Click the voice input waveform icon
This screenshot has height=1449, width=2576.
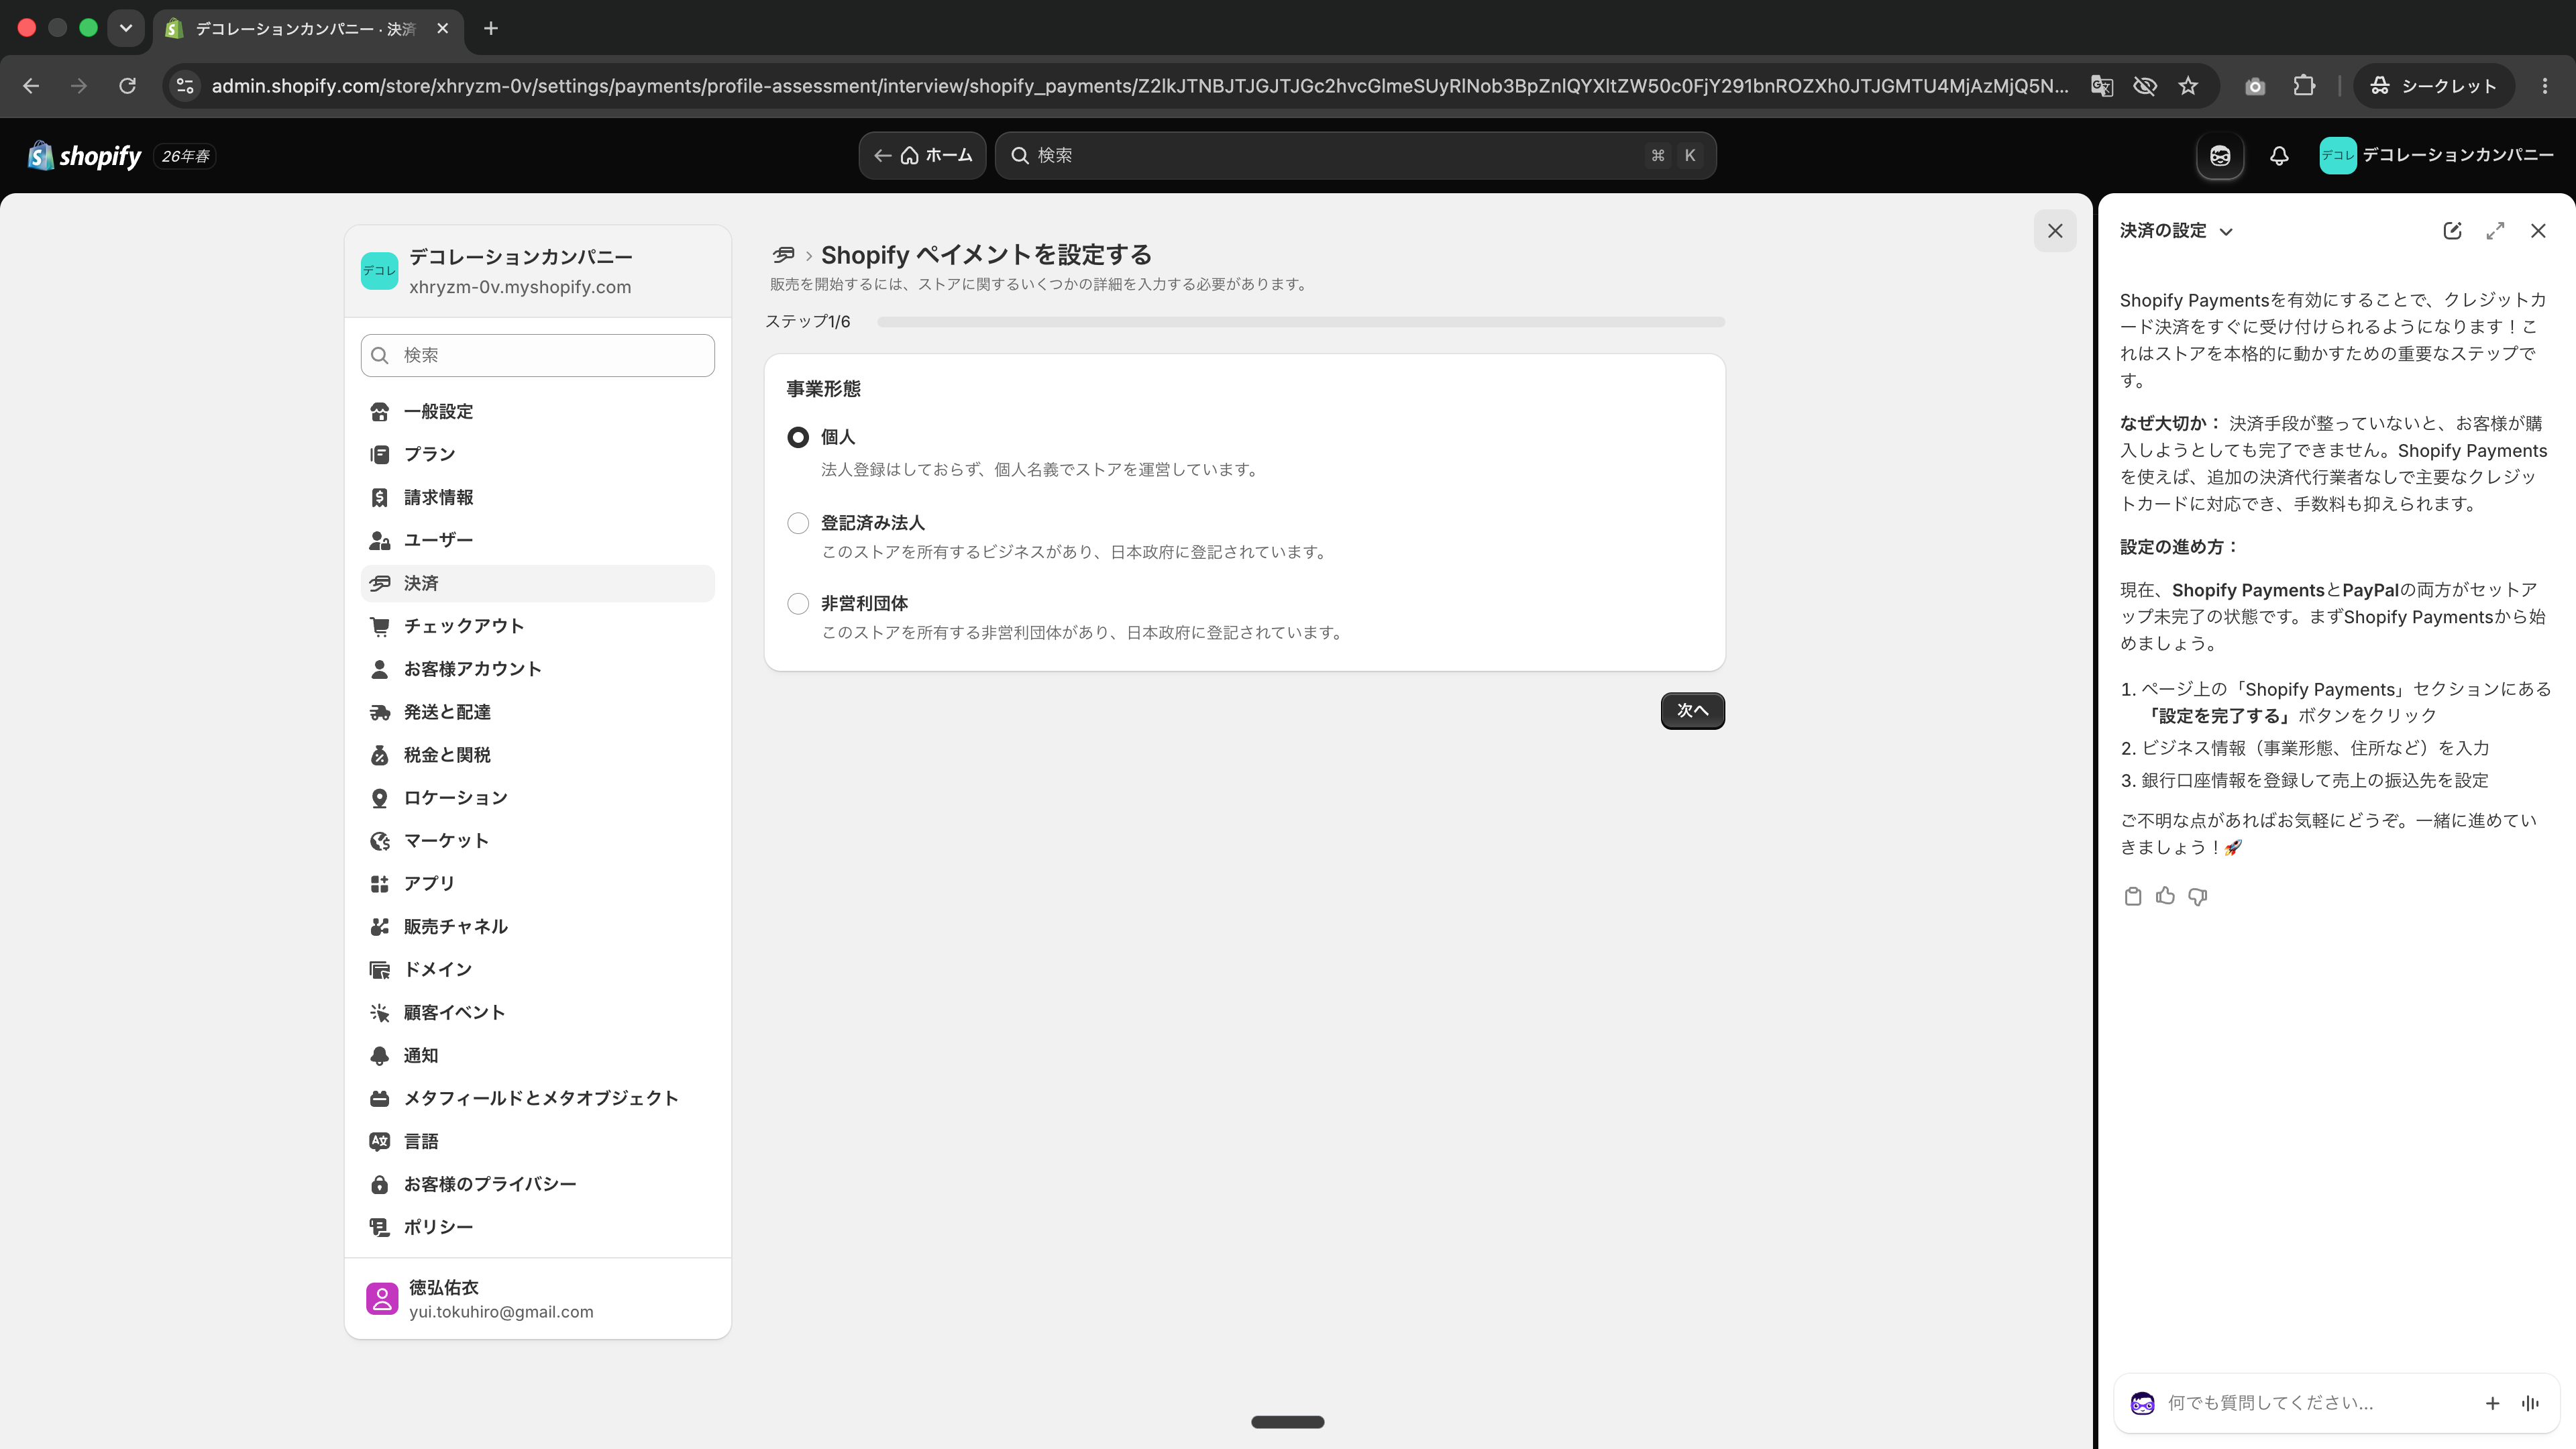click(2530, 1403)
